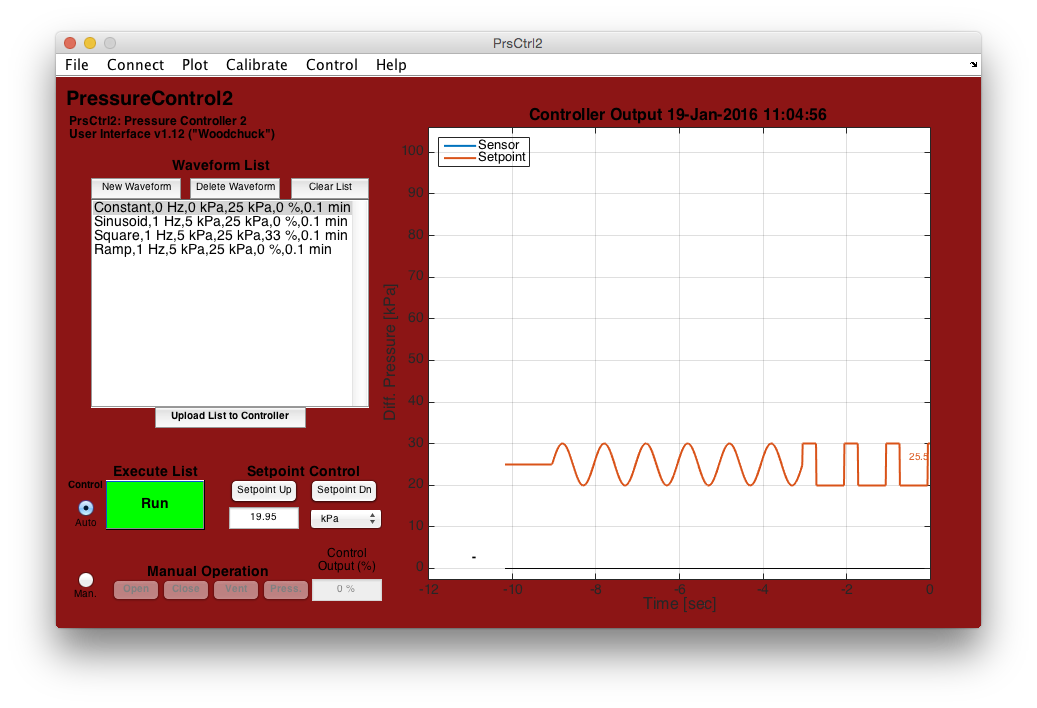Upload List to Controller
This screenshot has width=1037, height=708.
(230, 416)
